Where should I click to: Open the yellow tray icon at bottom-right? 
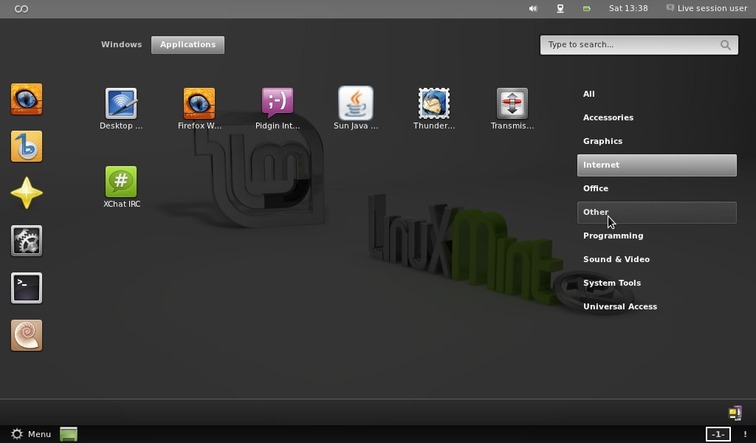735,413
